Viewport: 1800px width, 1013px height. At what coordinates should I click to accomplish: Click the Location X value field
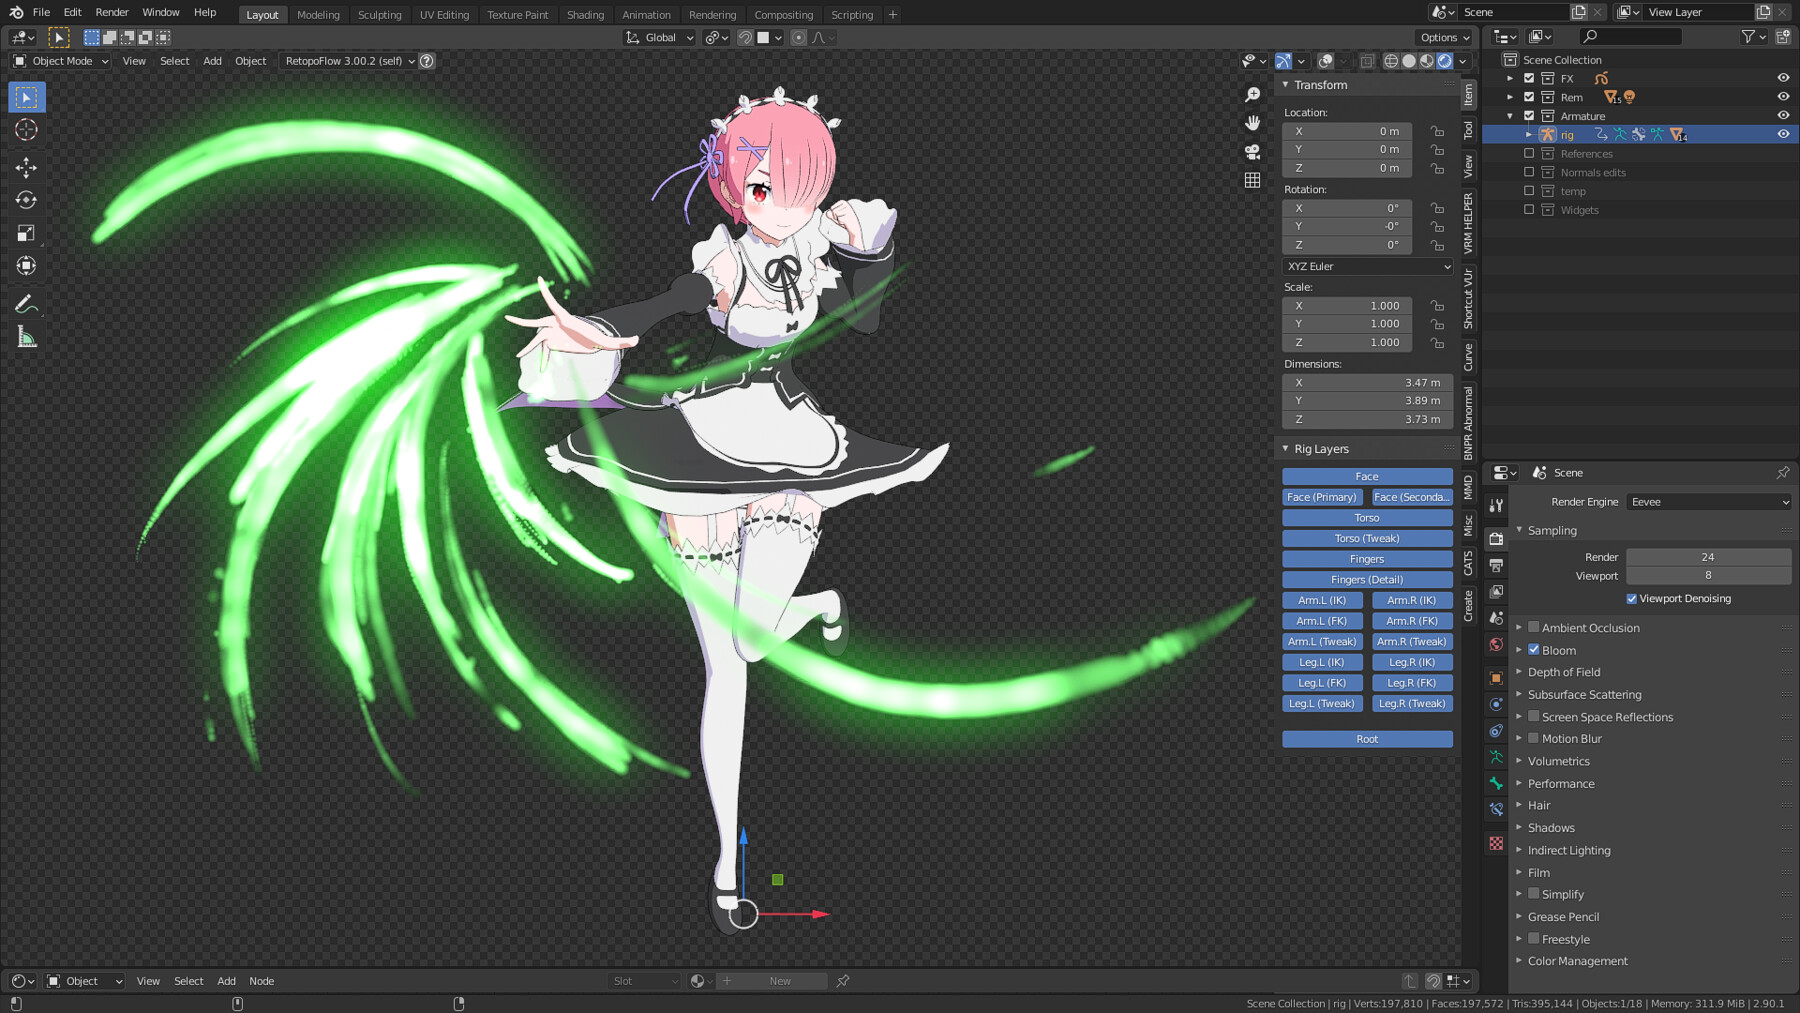tap(1347, 131)
